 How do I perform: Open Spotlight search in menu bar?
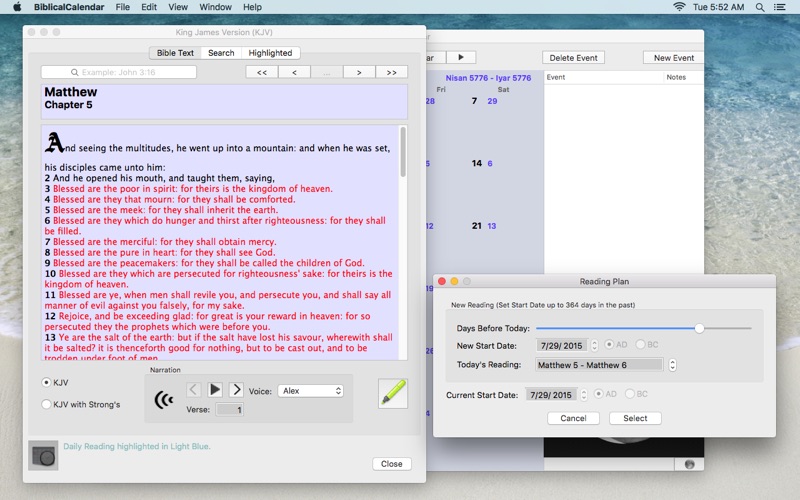[760, 7]
